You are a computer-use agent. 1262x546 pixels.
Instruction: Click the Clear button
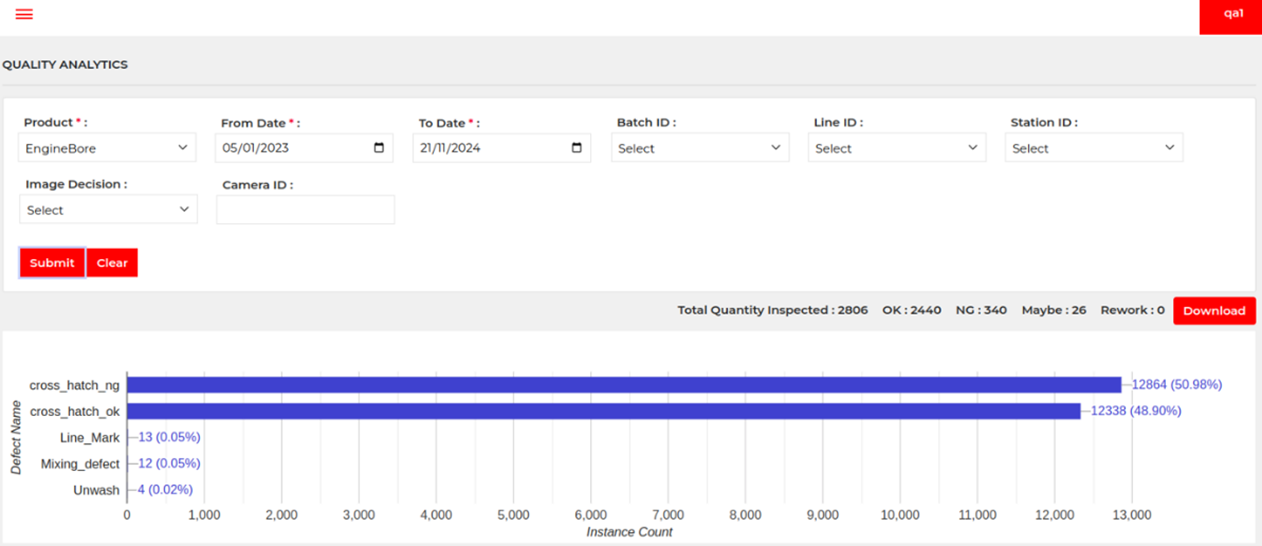pyautogui.click(x=112, y=263)
